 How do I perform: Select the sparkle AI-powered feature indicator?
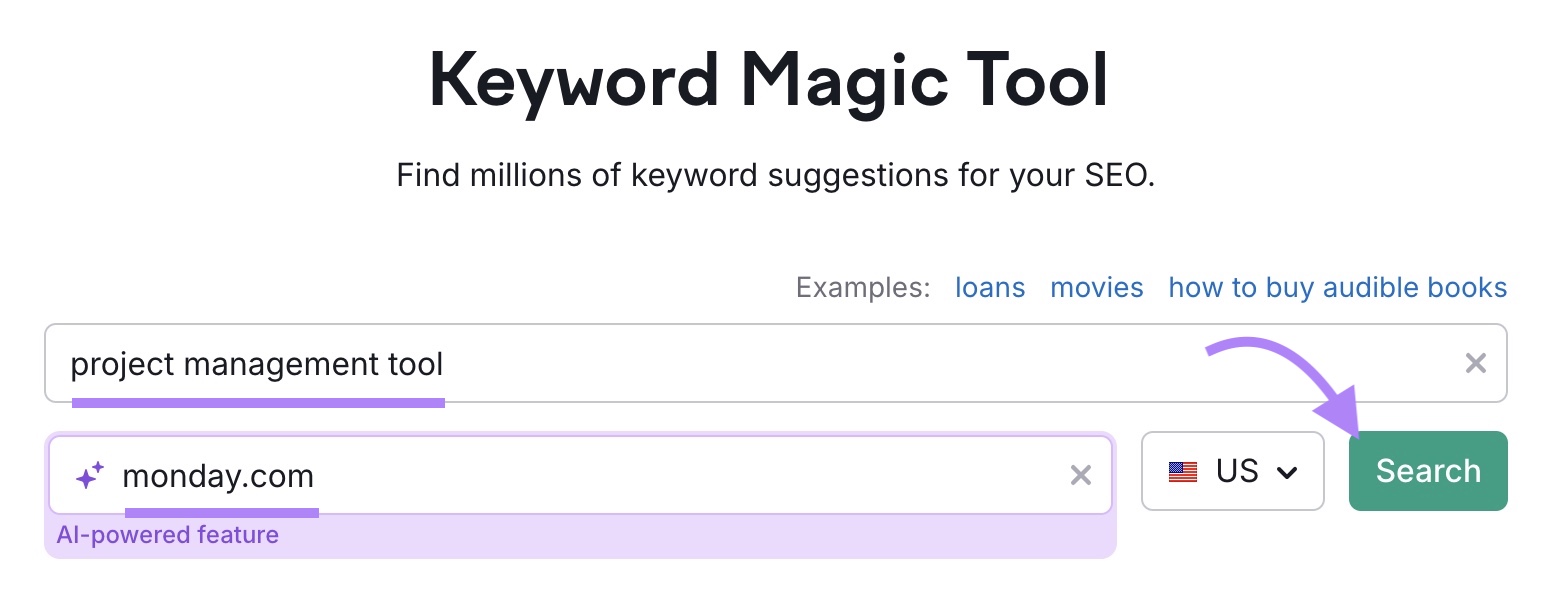pyautogui.click(x=89, y=474)
